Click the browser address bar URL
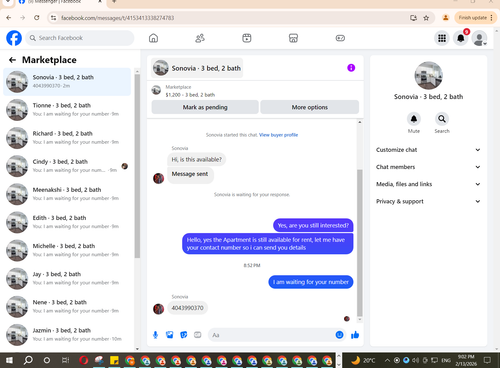This screenshot has width=500, height=368. pos(117,18)
